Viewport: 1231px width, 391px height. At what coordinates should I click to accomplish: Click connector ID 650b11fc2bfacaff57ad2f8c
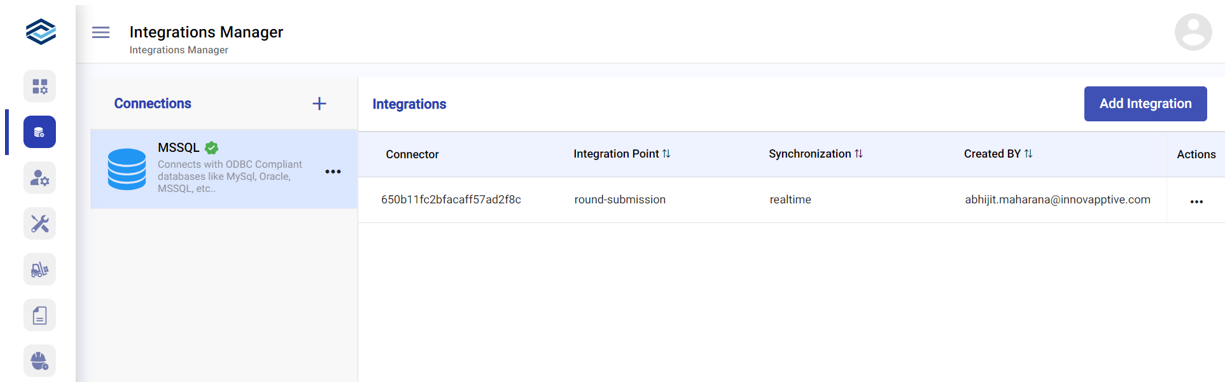click(x=451, y=200)
